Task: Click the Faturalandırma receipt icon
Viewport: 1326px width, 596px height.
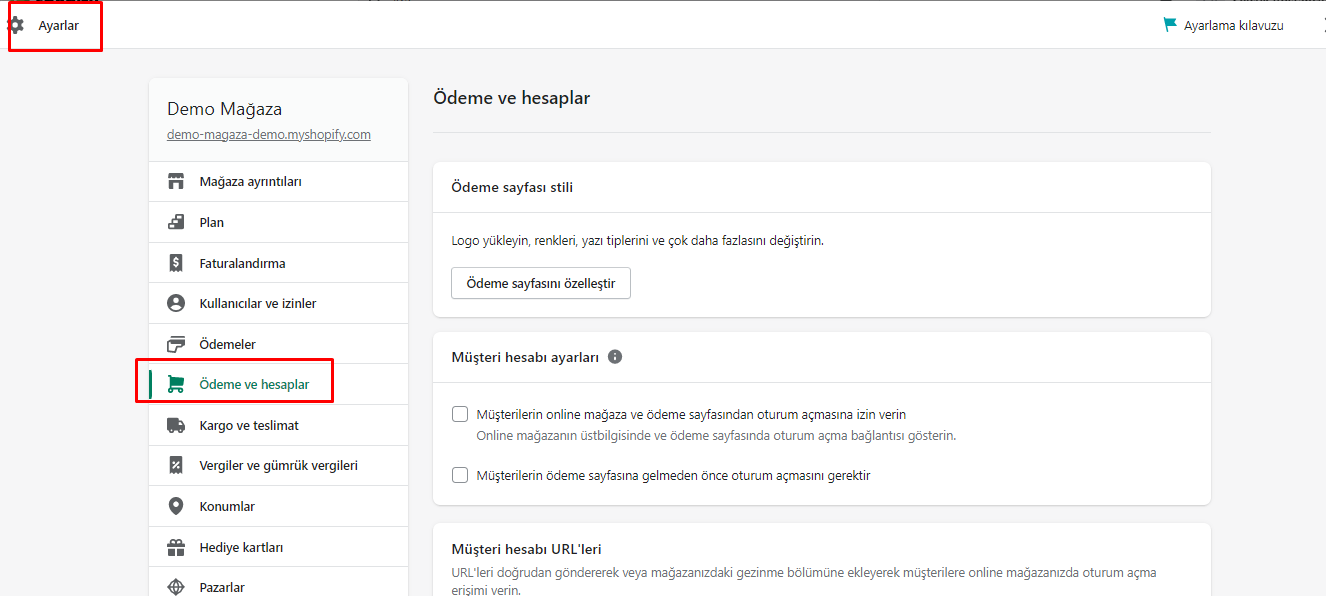Action: pos(176,263)
